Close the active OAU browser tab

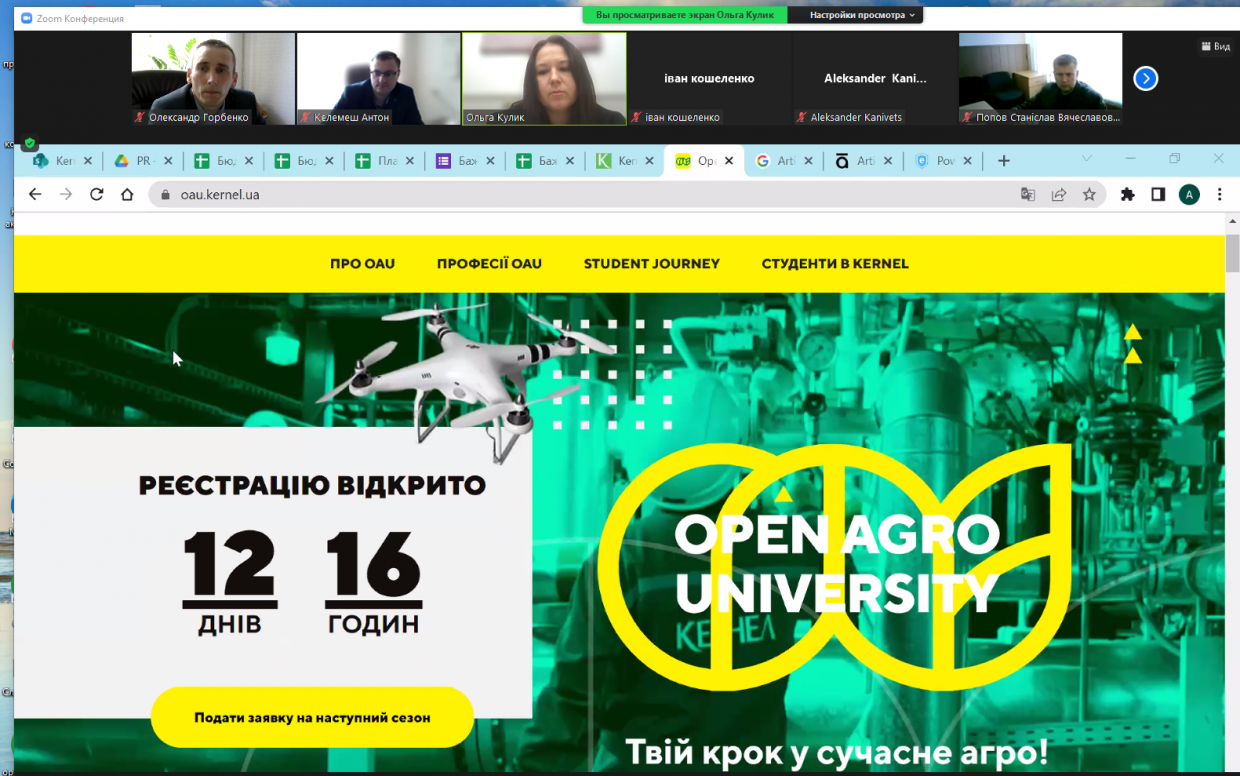[x=729, y=161]
